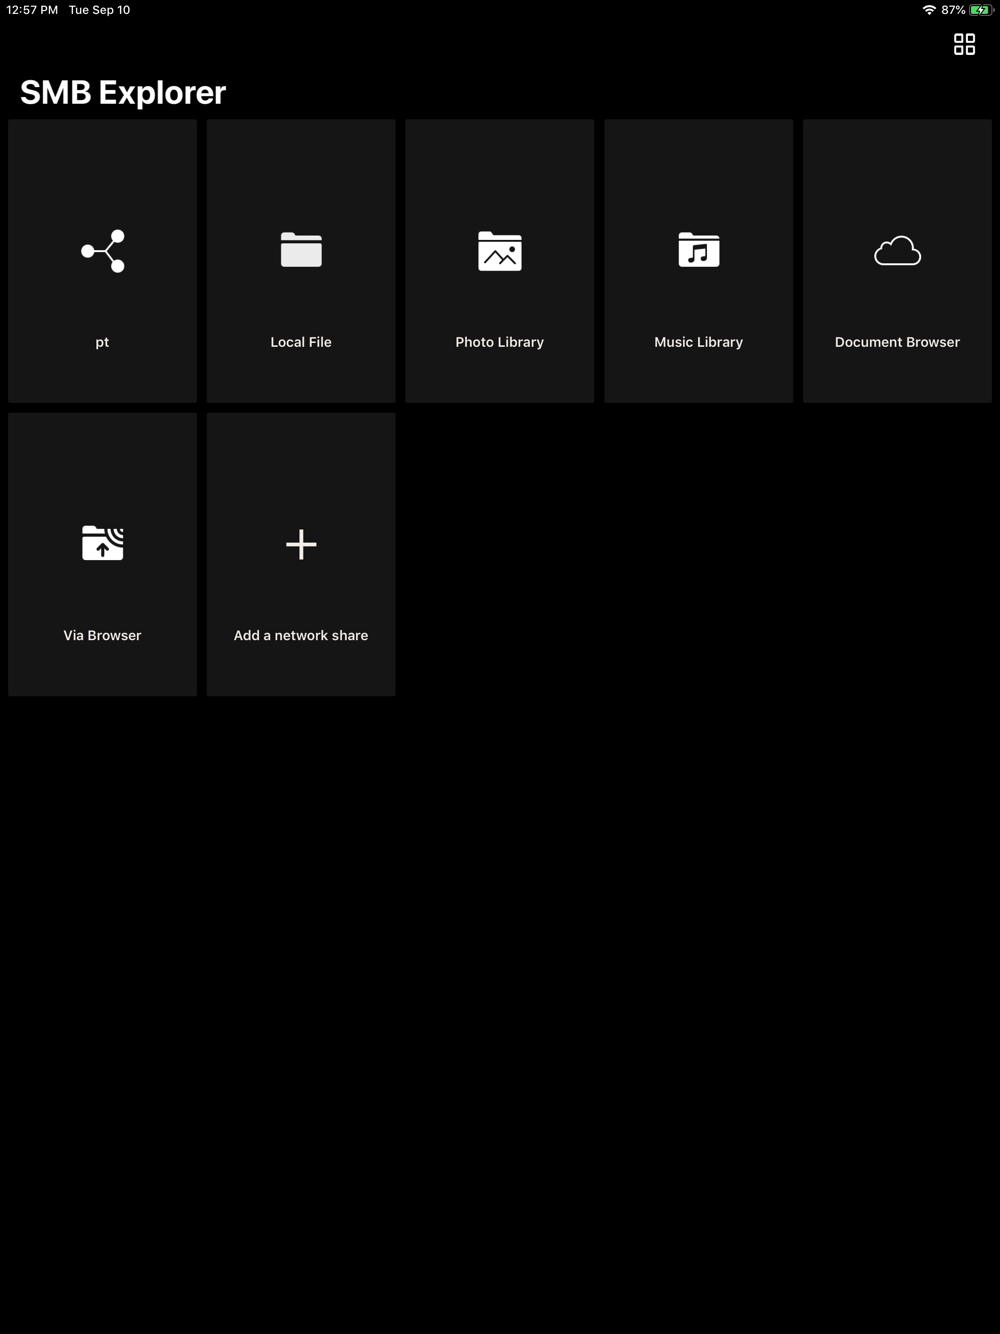Select the 'Local File' label
The image size is (1000, 1334).
coord(301,342)
